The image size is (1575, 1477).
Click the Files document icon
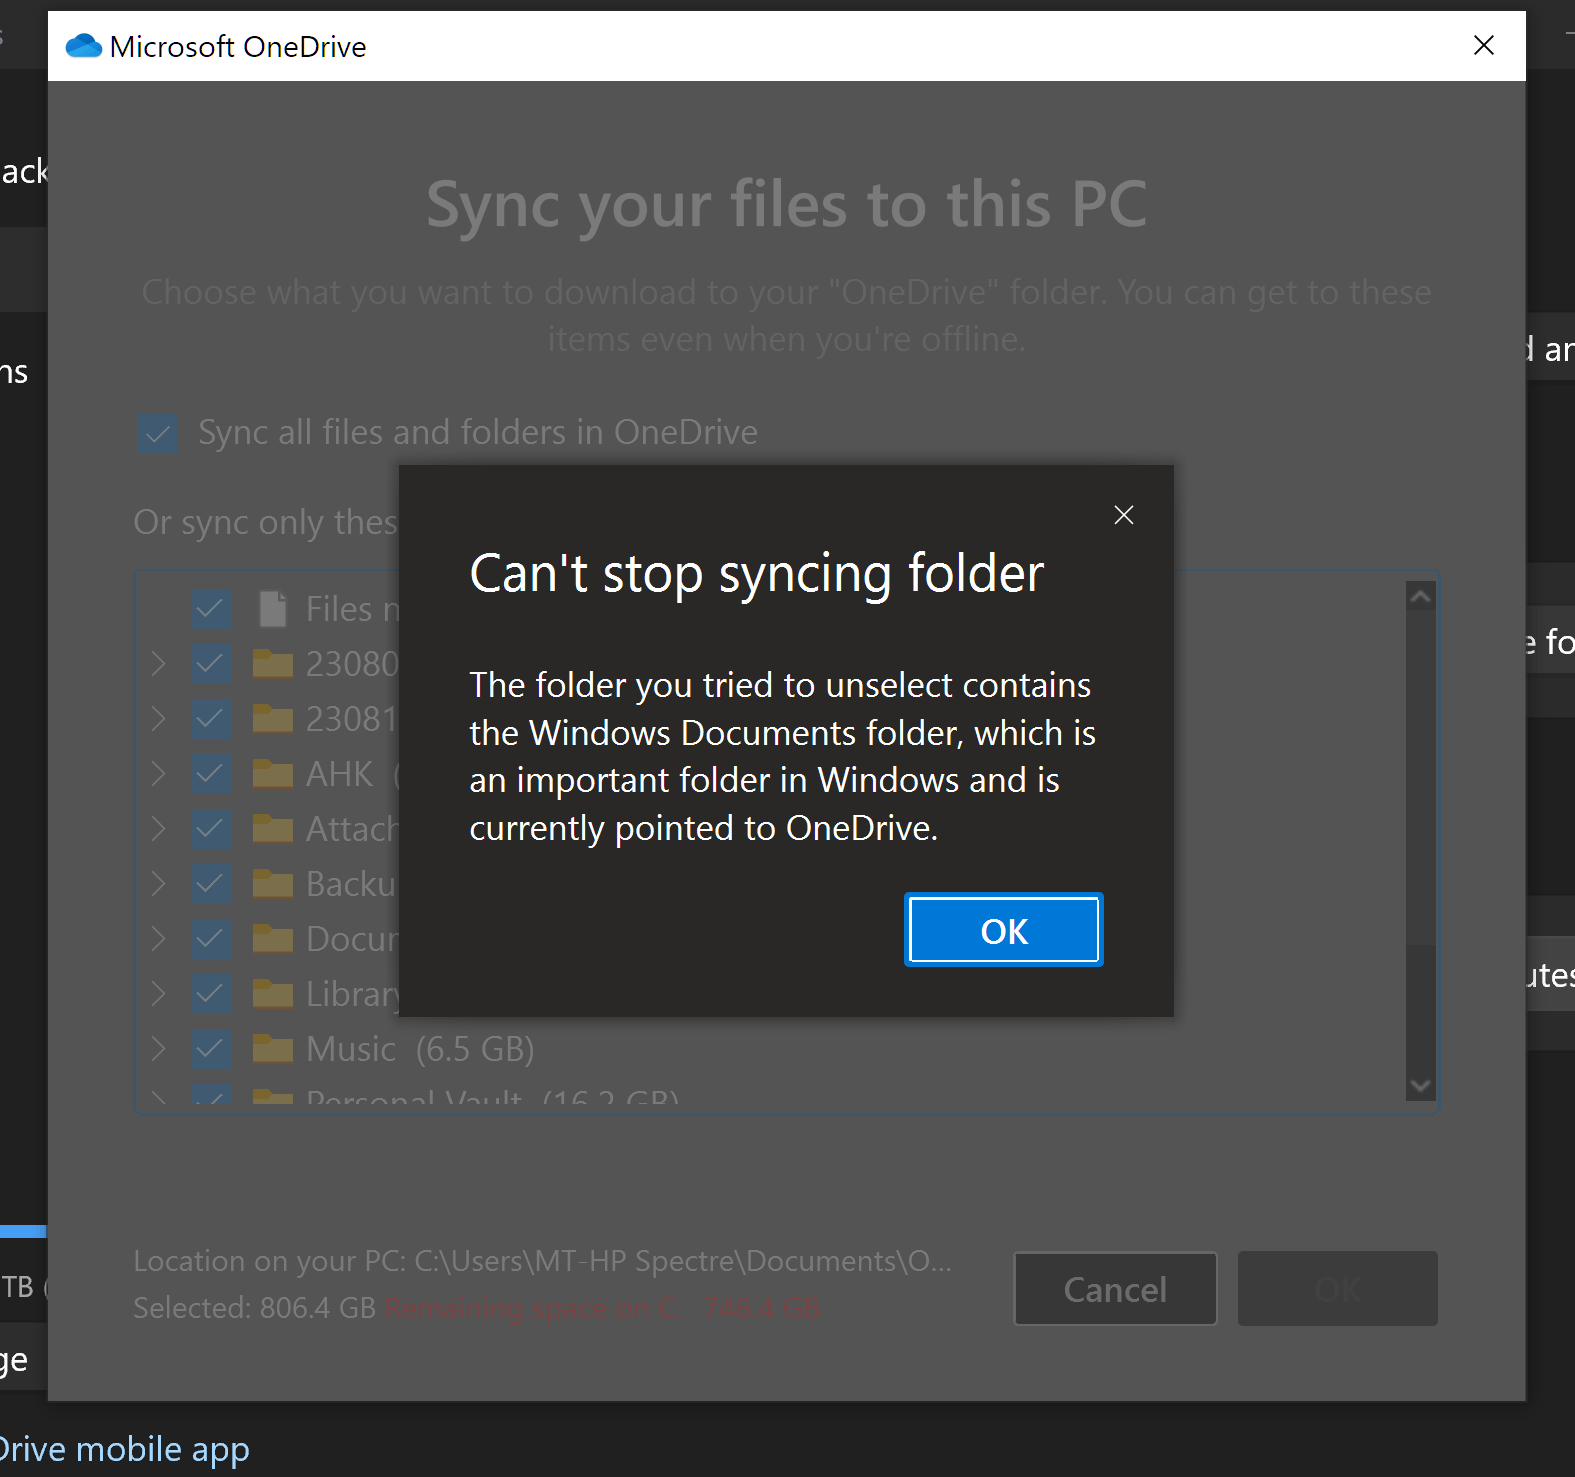click(x=272, y=608)
